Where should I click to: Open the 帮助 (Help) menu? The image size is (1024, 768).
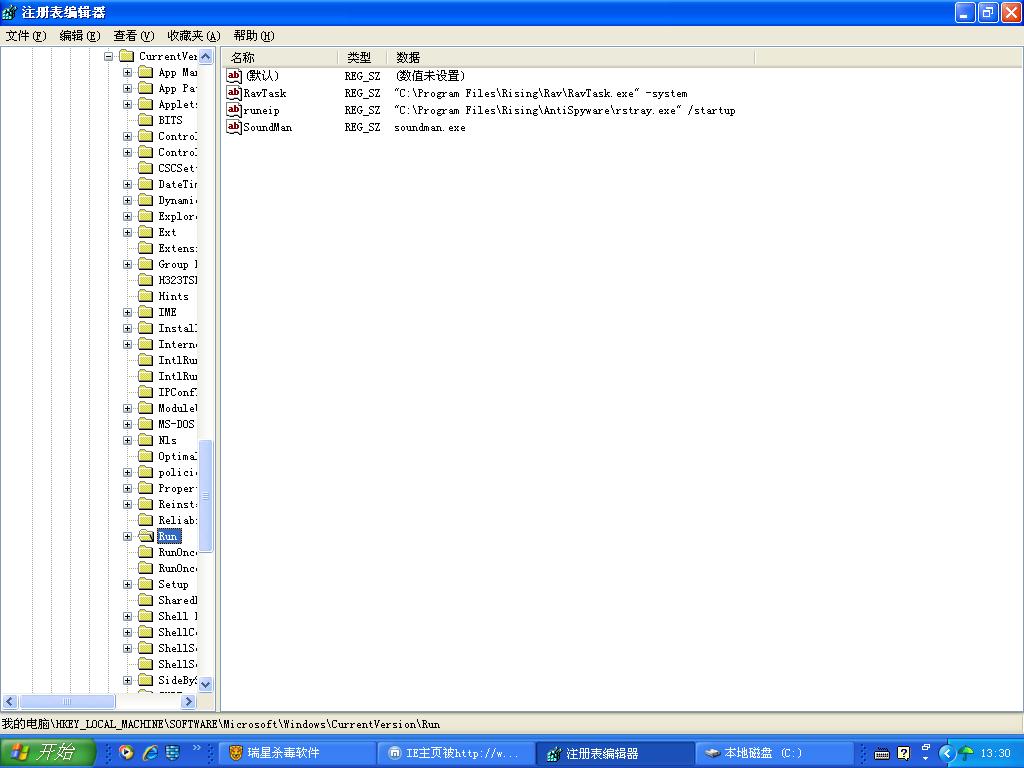253,36
